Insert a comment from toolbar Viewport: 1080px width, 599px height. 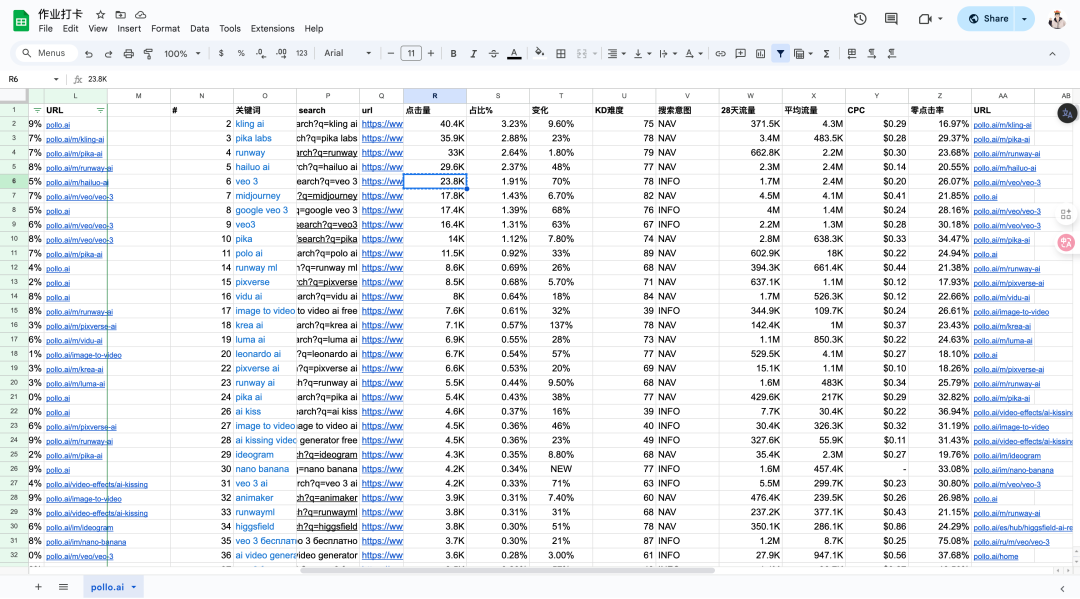[x=740, y=54]
